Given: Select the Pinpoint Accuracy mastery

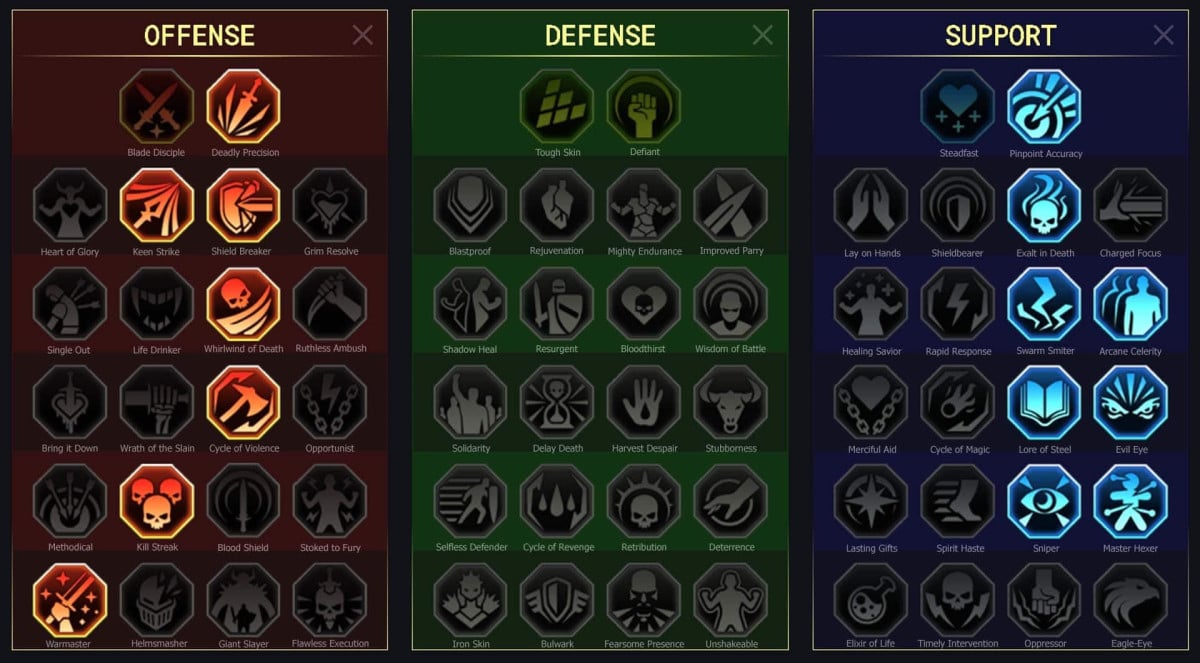Looking at the screenshot, I should click(1045, 107).
